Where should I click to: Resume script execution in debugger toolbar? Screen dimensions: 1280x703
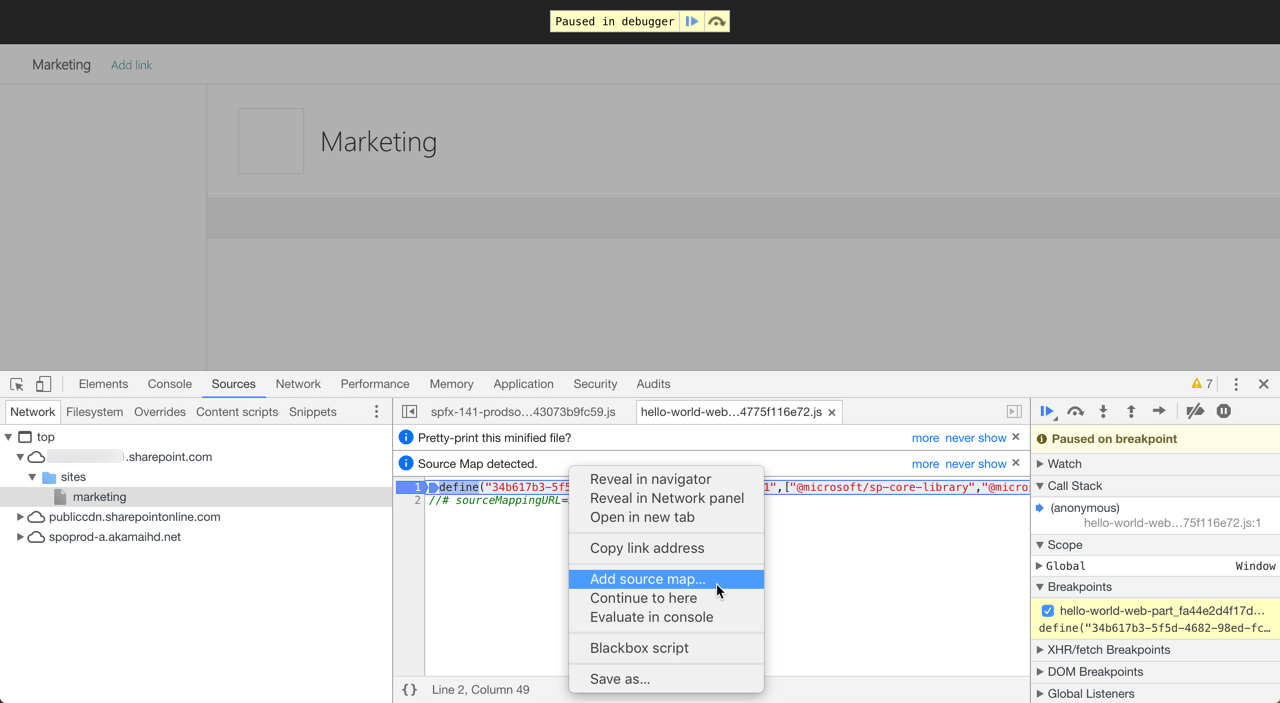[1047, 411]
